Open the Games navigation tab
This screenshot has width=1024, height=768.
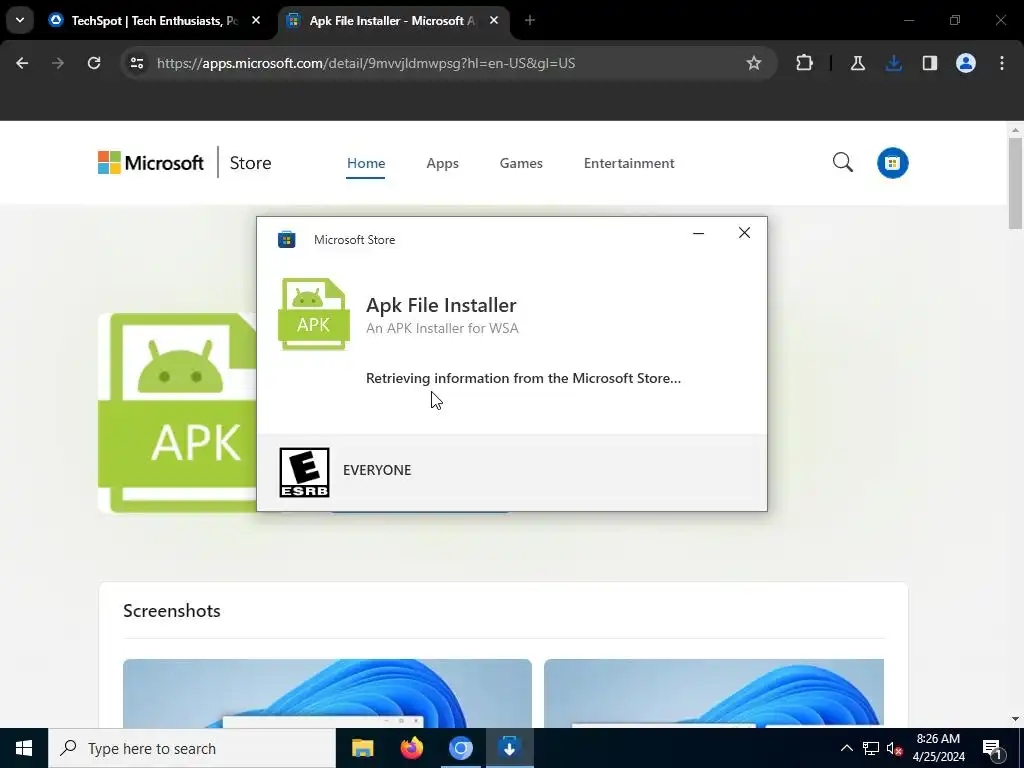(x=521, y=163)
